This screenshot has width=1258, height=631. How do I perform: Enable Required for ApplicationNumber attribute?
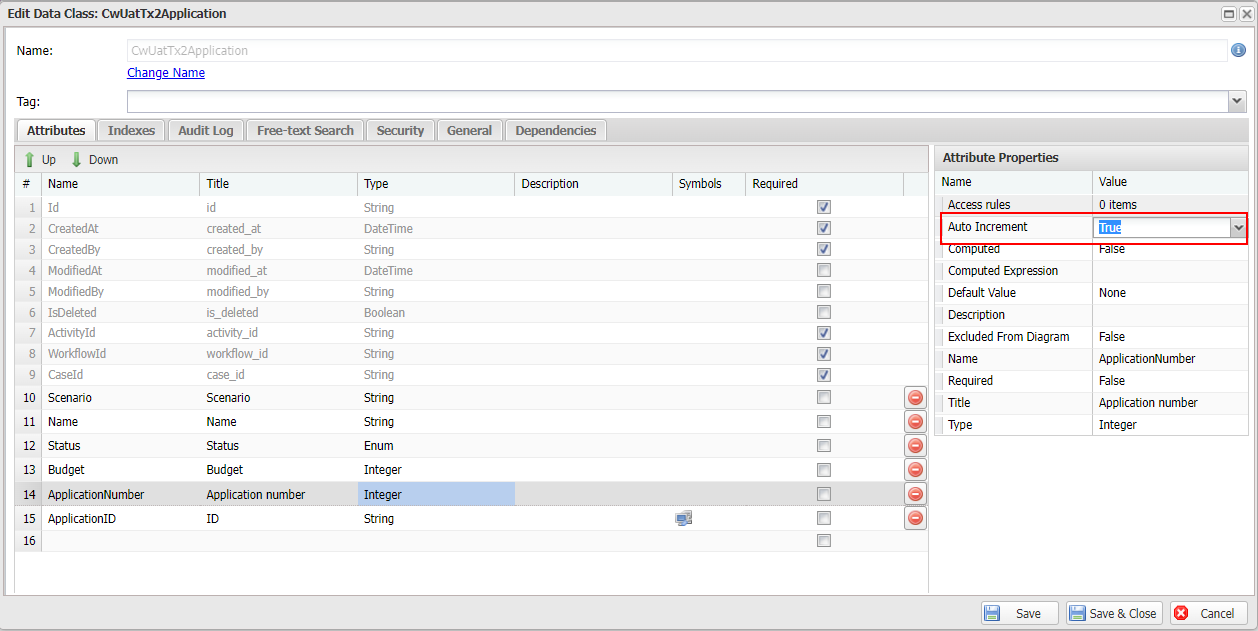pos(824,494)
